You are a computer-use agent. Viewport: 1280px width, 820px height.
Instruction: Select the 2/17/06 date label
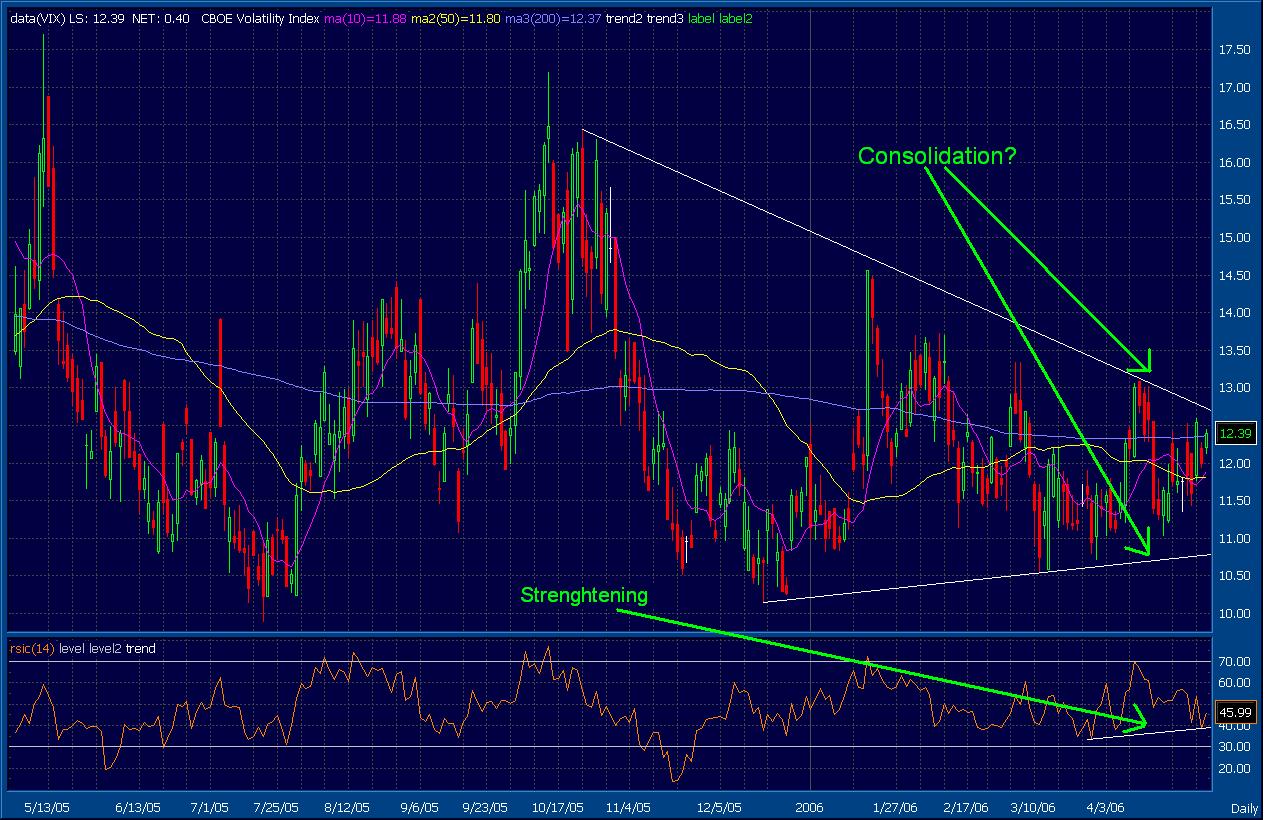click(965, 806)
